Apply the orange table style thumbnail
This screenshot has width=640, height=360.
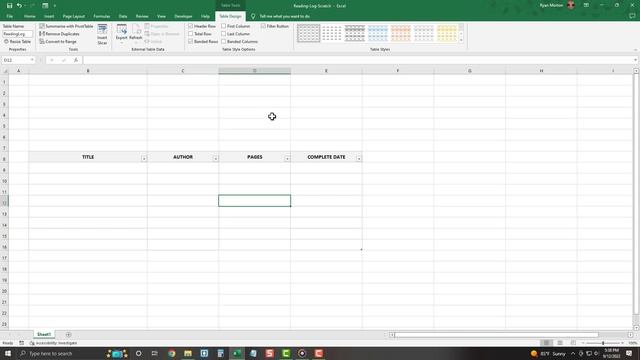coord(401,33)
